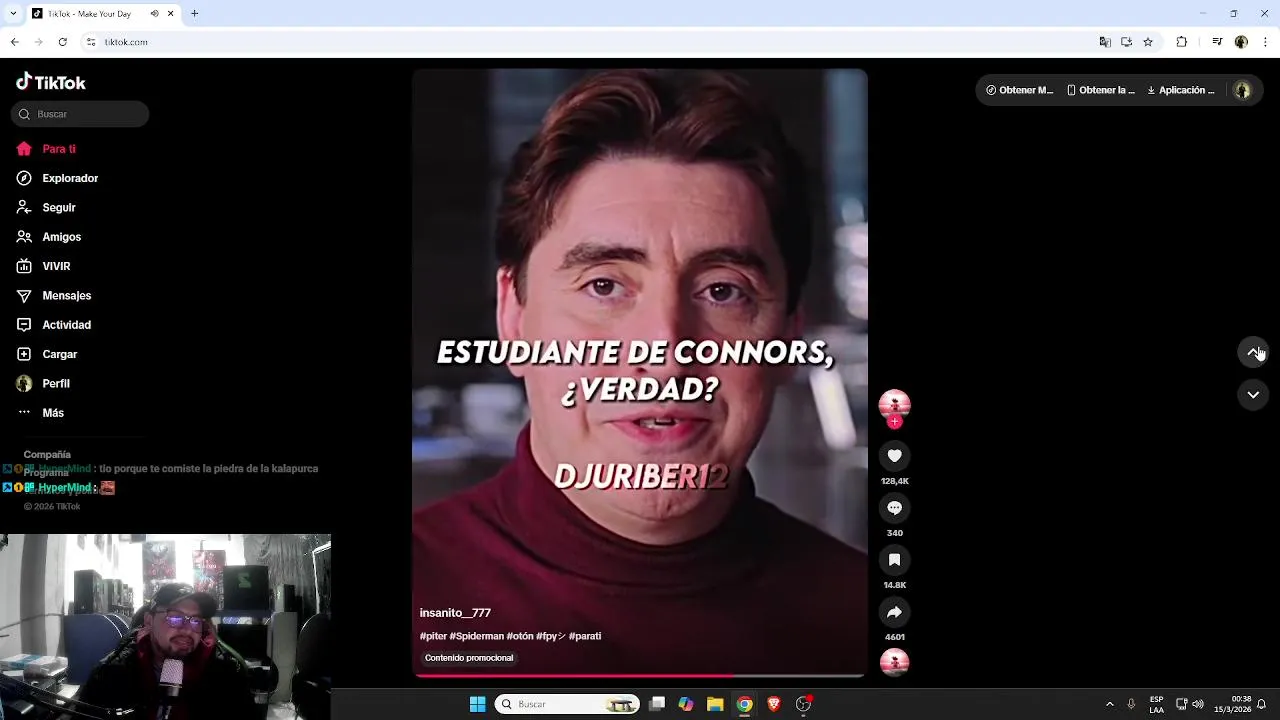Image resolution: width=1280 pixels, height=720 pixels.
Task: Open the creator avatar above the like button
Action: pyautogui.click(x=894, y=404)
